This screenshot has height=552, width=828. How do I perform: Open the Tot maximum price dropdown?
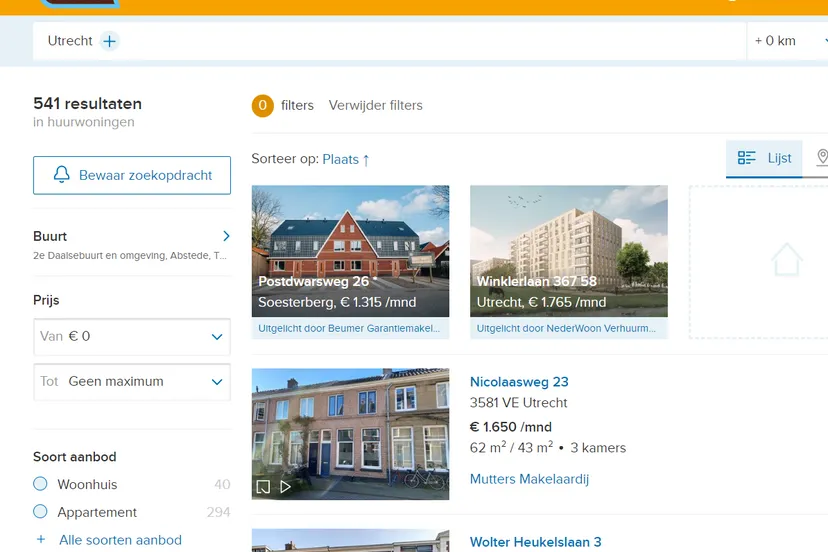tap(132, 381)
